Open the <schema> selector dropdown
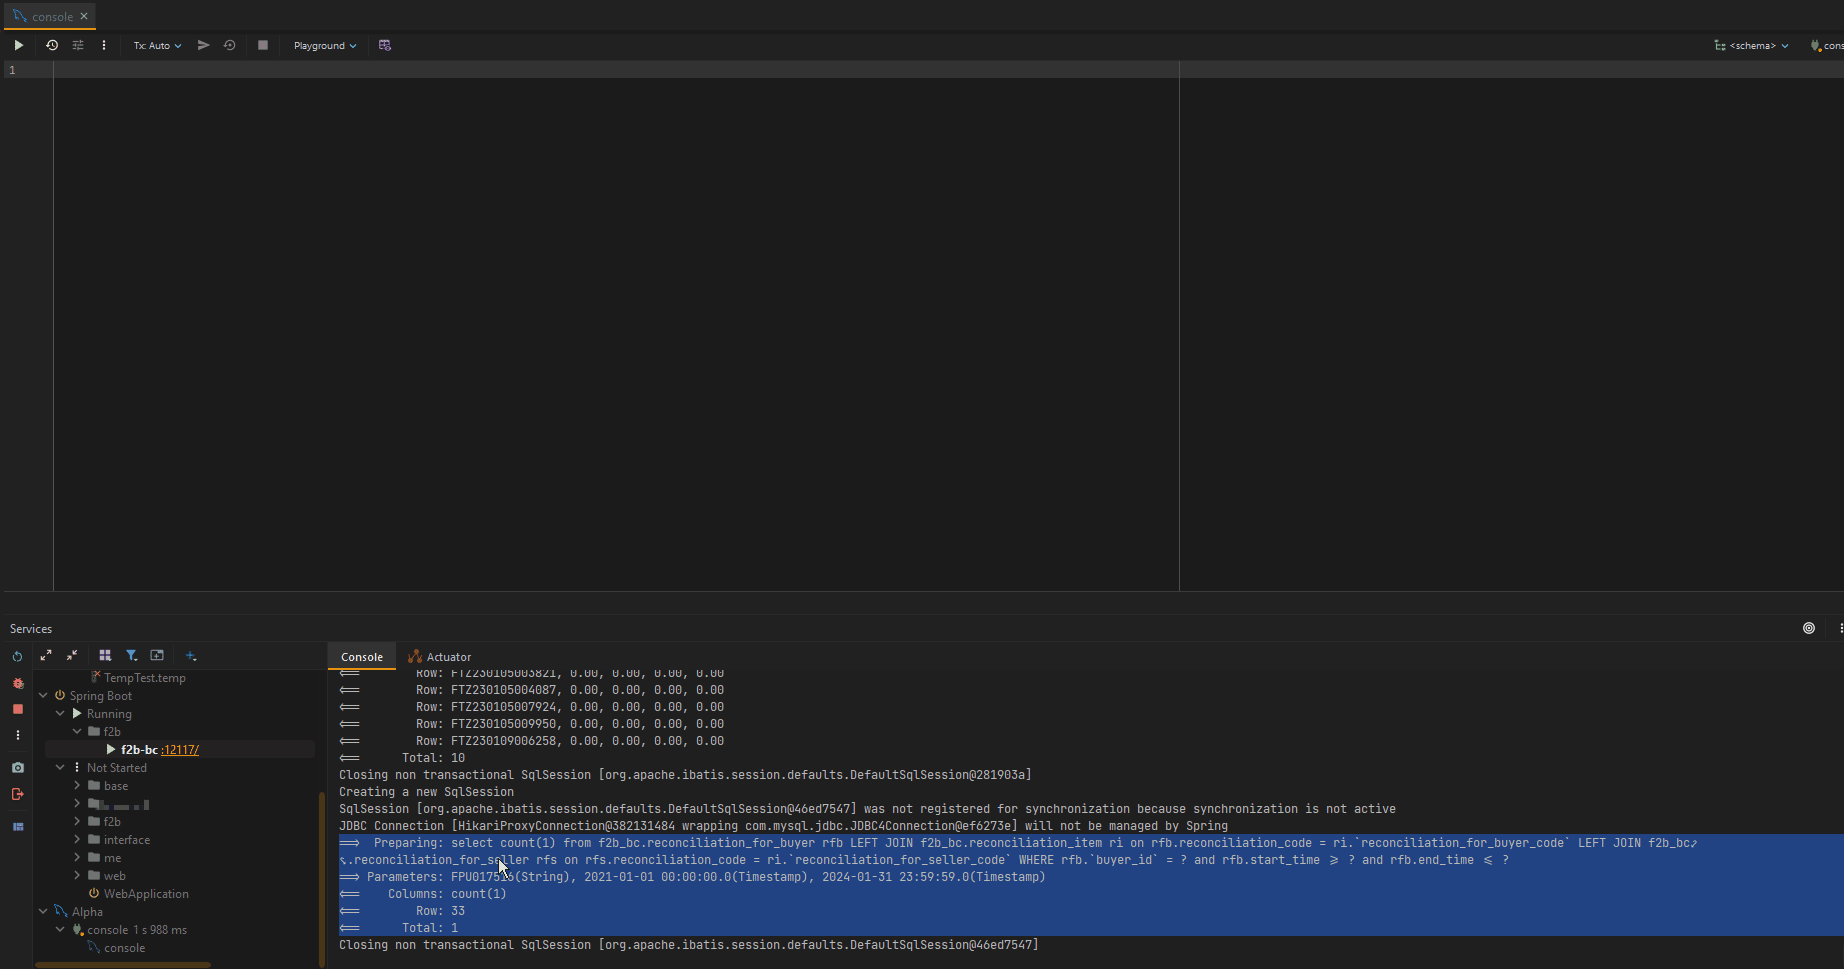Image resolution: width=1844 pixels, height=969 pixels. tap(1752, 45)
